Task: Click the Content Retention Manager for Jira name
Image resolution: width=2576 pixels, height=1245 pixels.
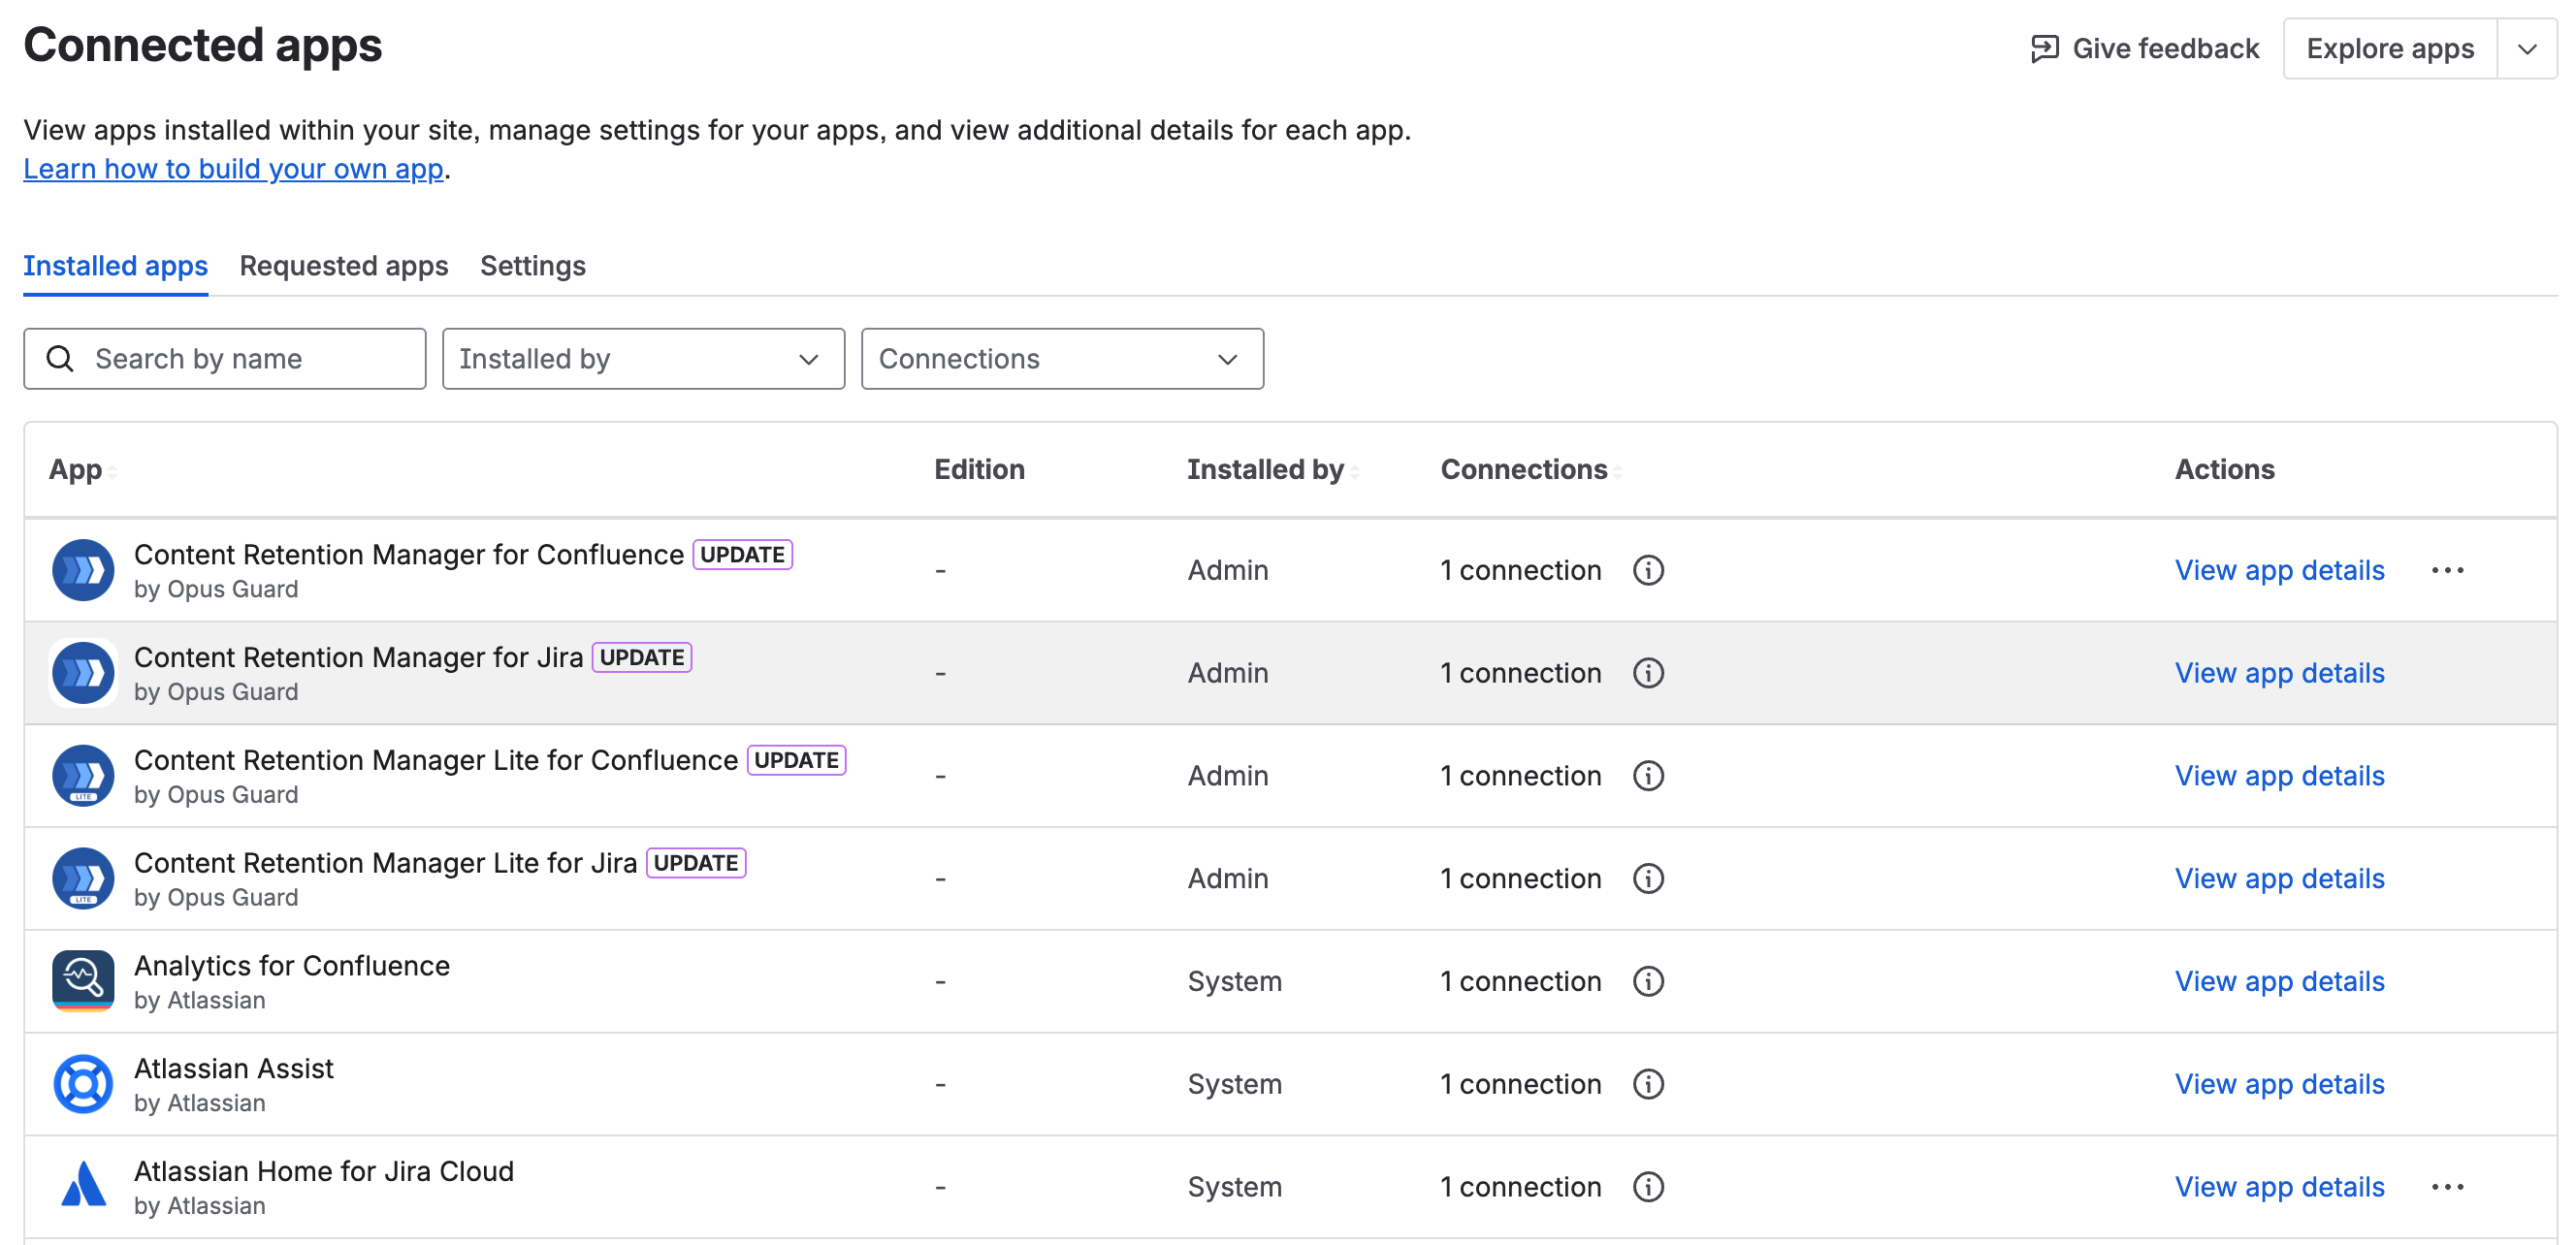Action: [359, 657]
